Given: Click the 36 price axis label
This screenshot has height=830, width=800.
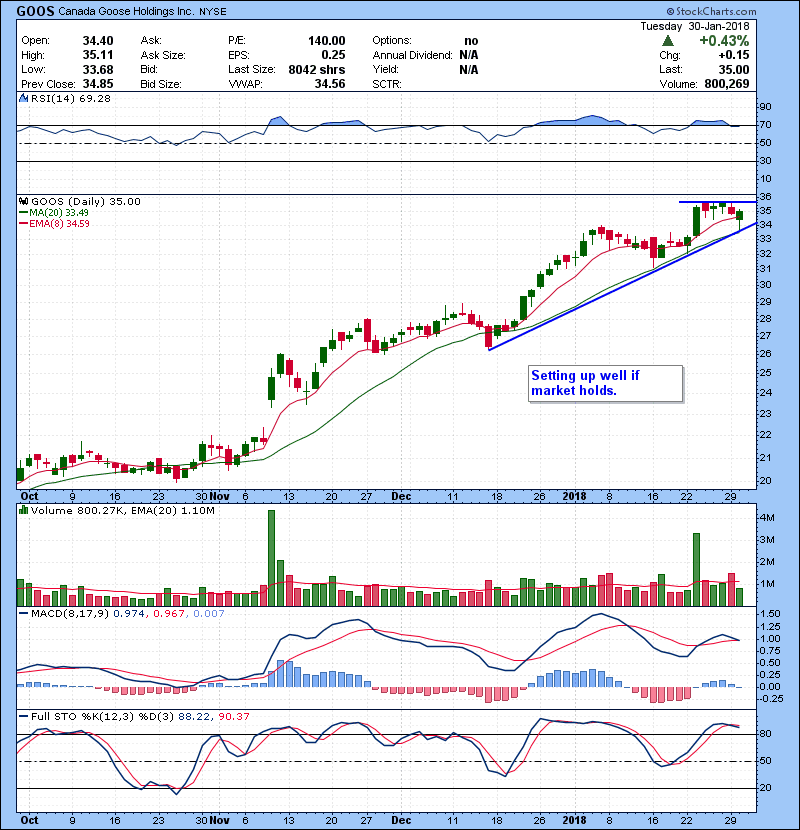Looking at the screenshot, I should pos(766,197).
